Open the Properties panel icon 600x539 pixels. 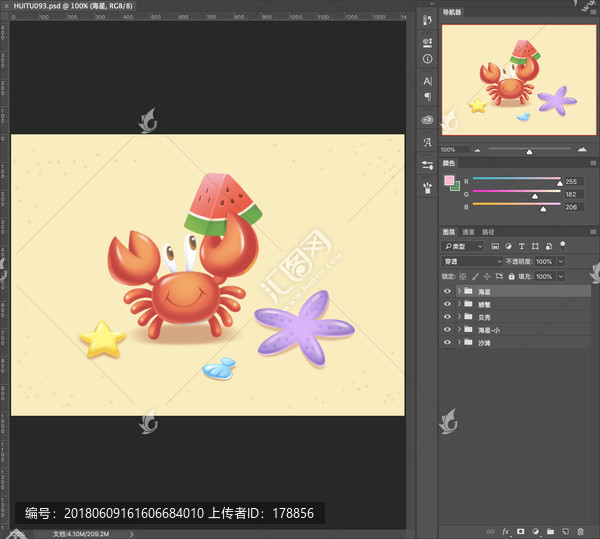pos(427,42)
